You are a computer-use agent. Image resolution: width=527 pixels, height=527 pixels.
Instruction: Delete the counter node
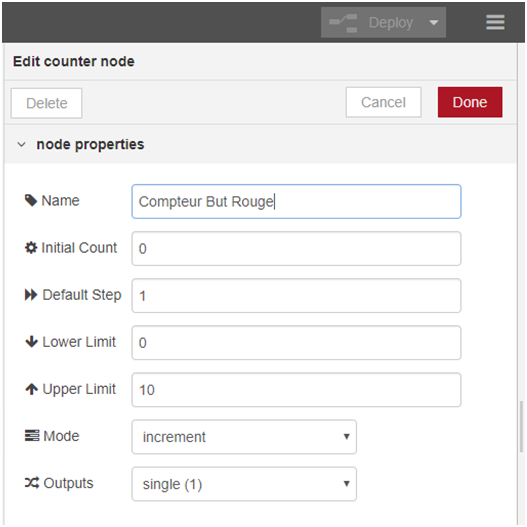46,103
